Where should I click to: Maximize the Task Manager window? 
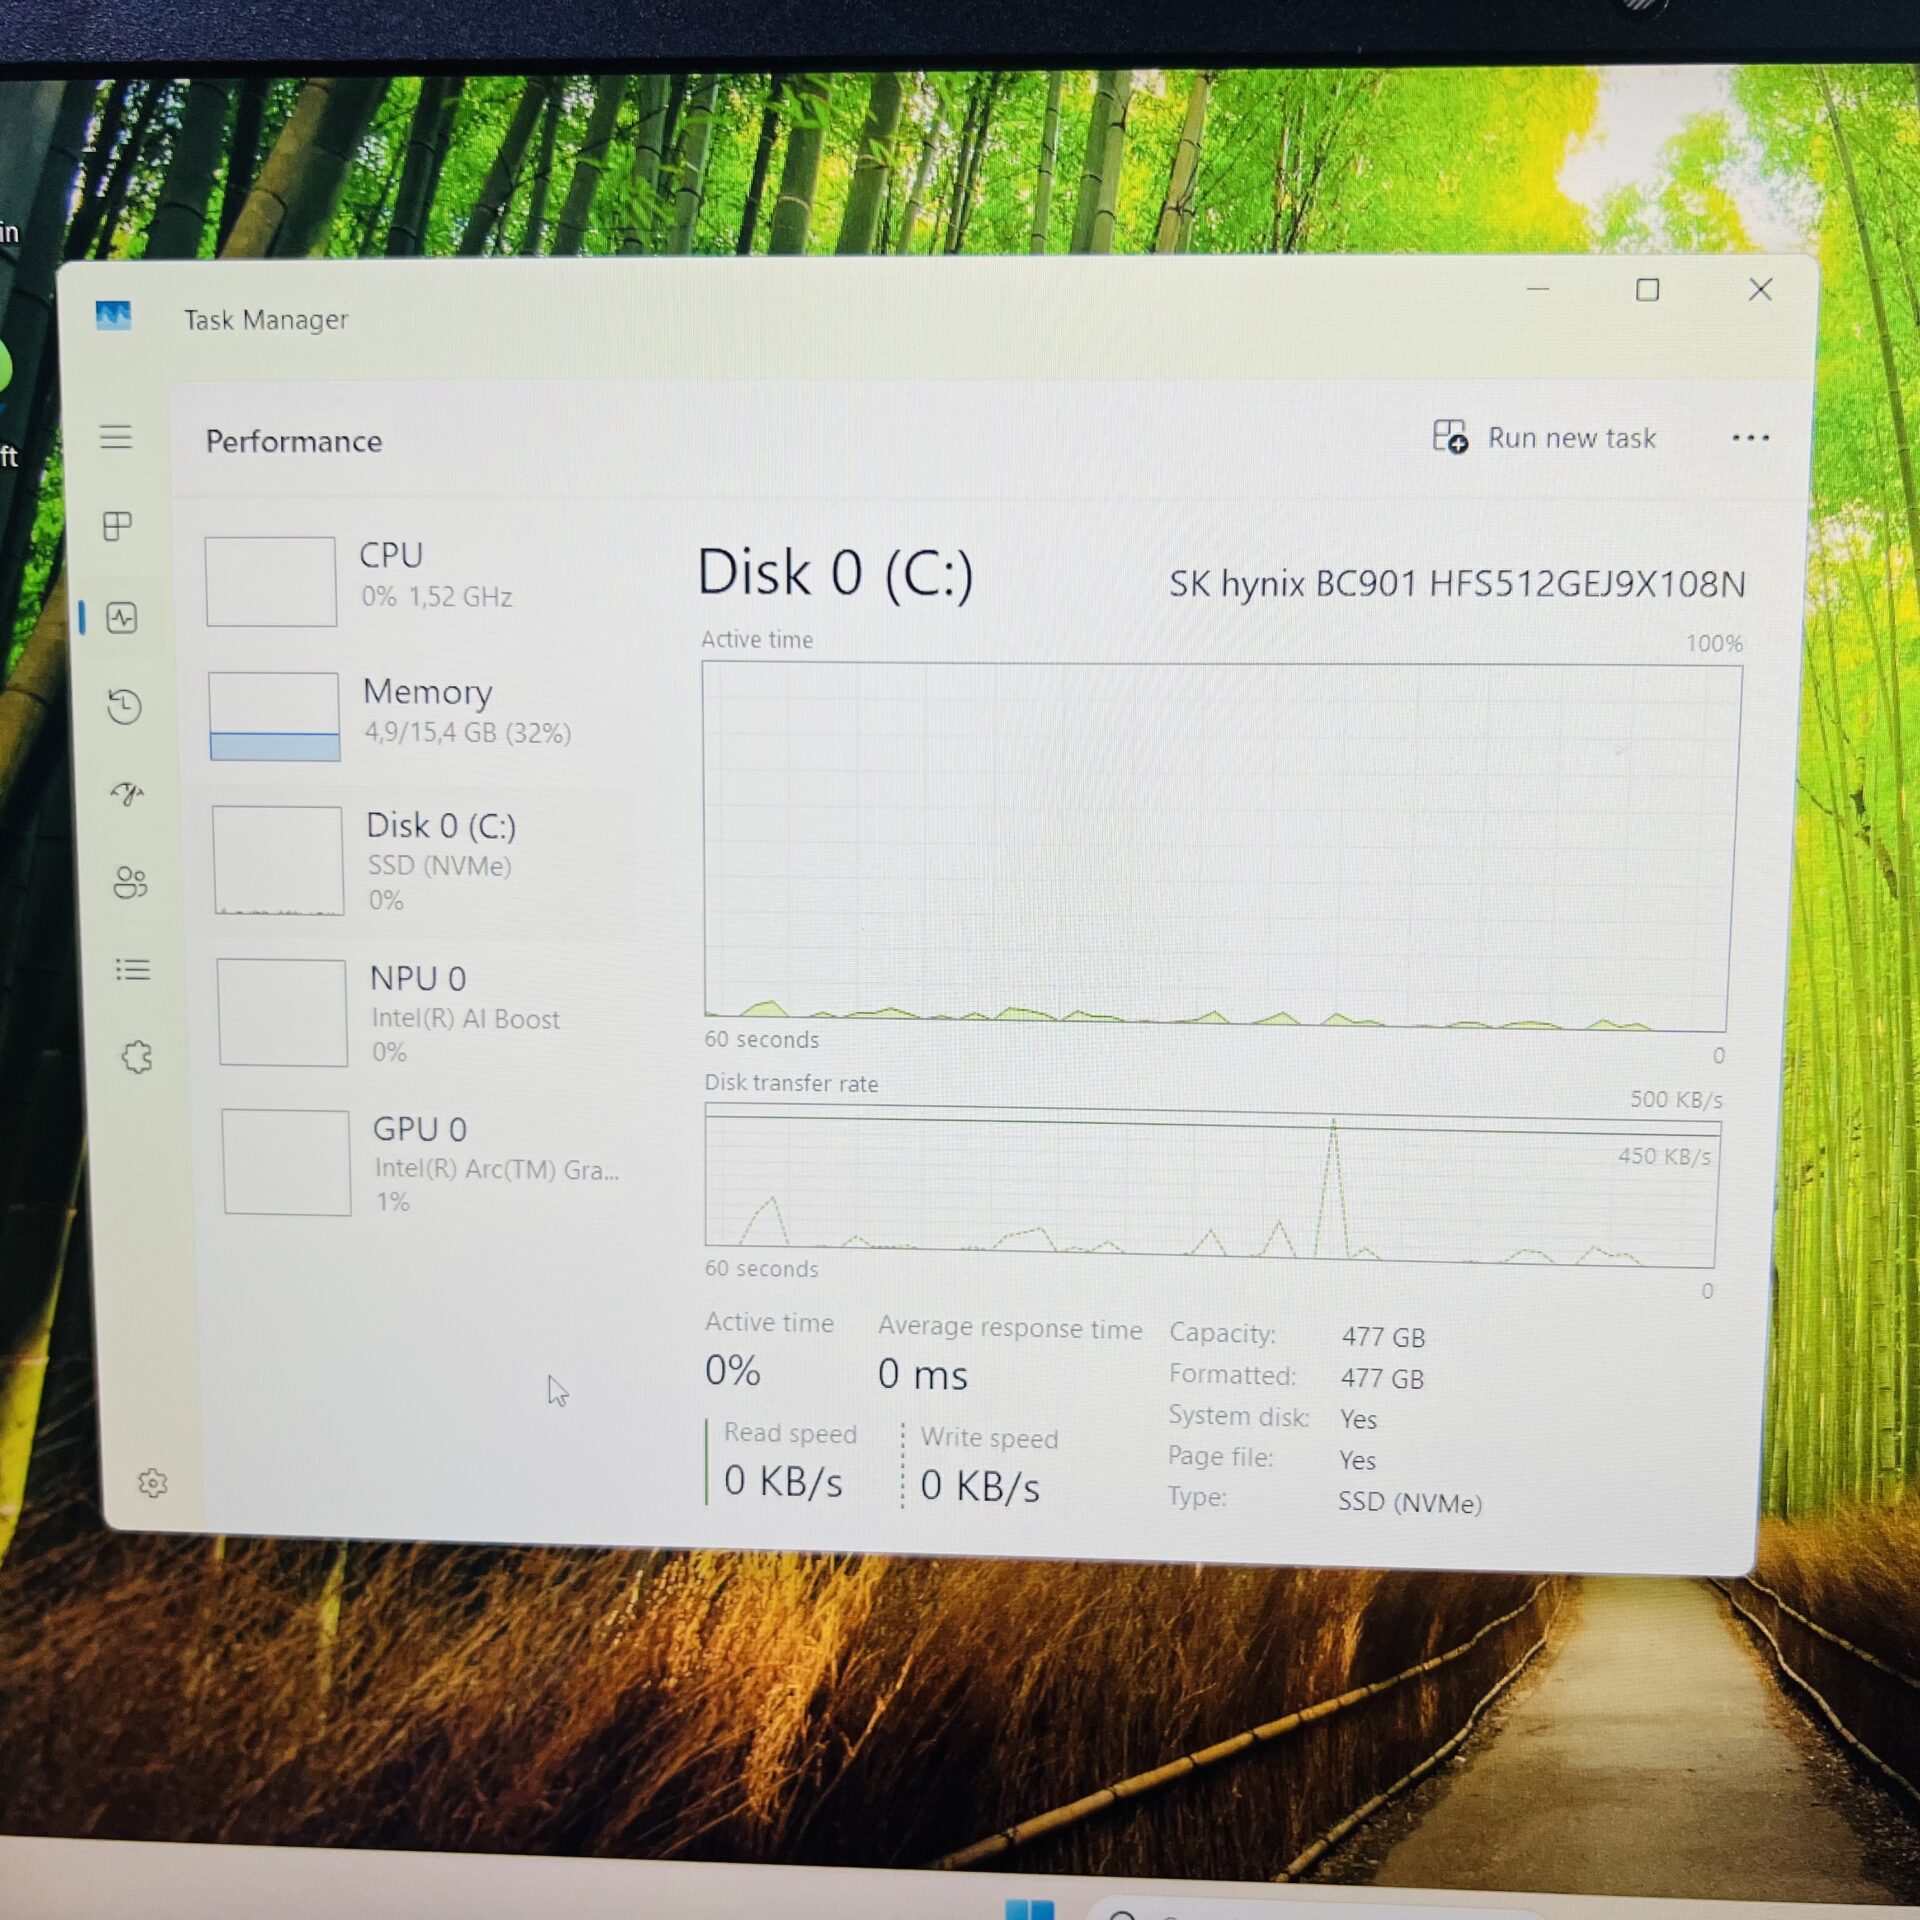[1647, 290]
